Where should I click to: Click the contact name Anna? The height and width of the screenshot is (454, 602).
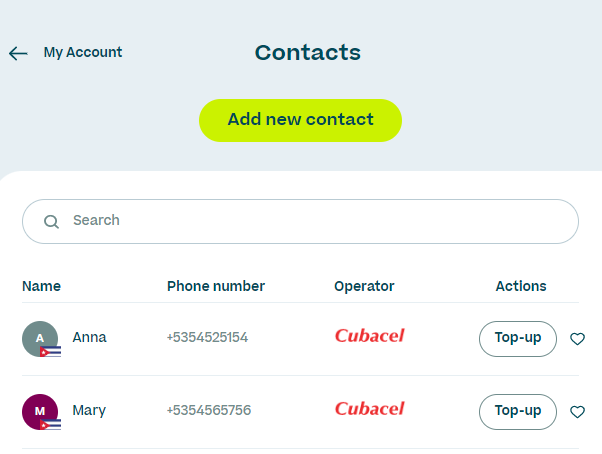[x=89, y=338]
